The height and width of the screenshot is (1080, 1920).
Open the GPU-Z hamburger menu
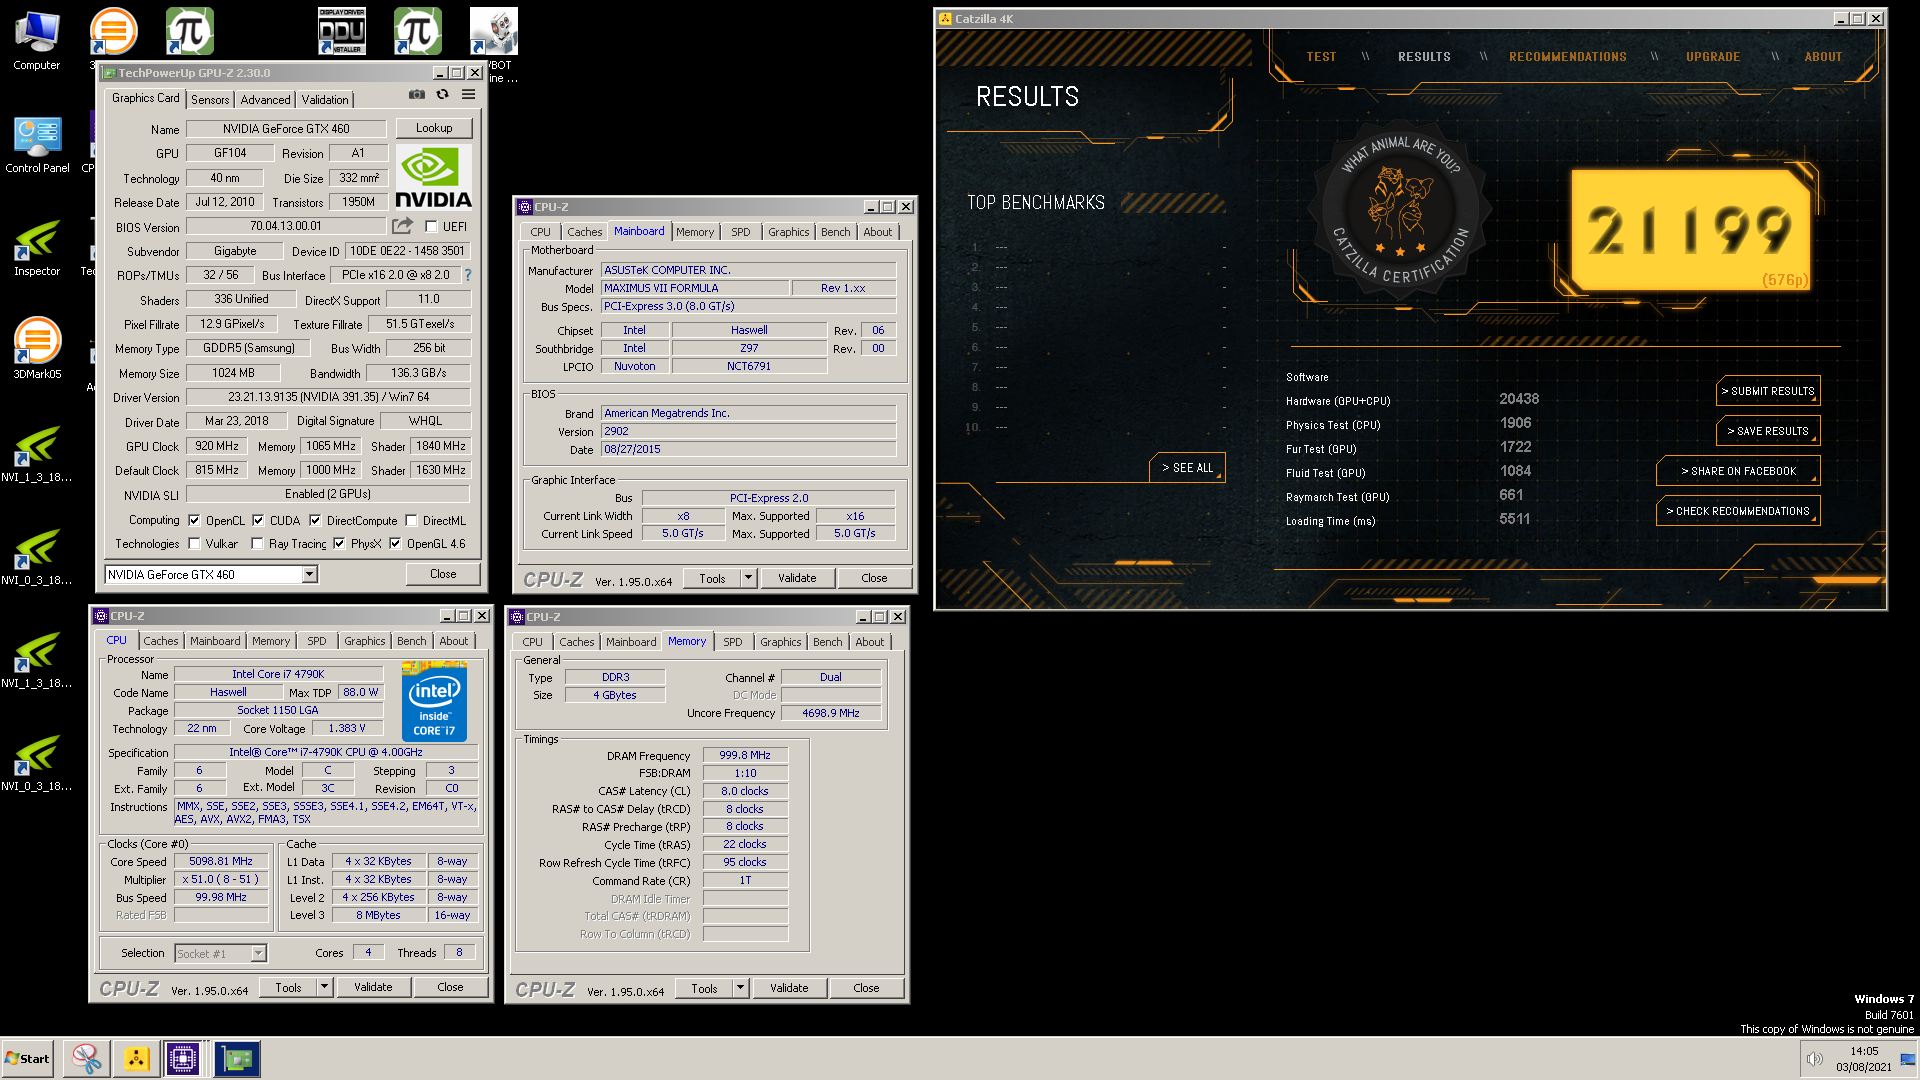(x=468, y=95)
